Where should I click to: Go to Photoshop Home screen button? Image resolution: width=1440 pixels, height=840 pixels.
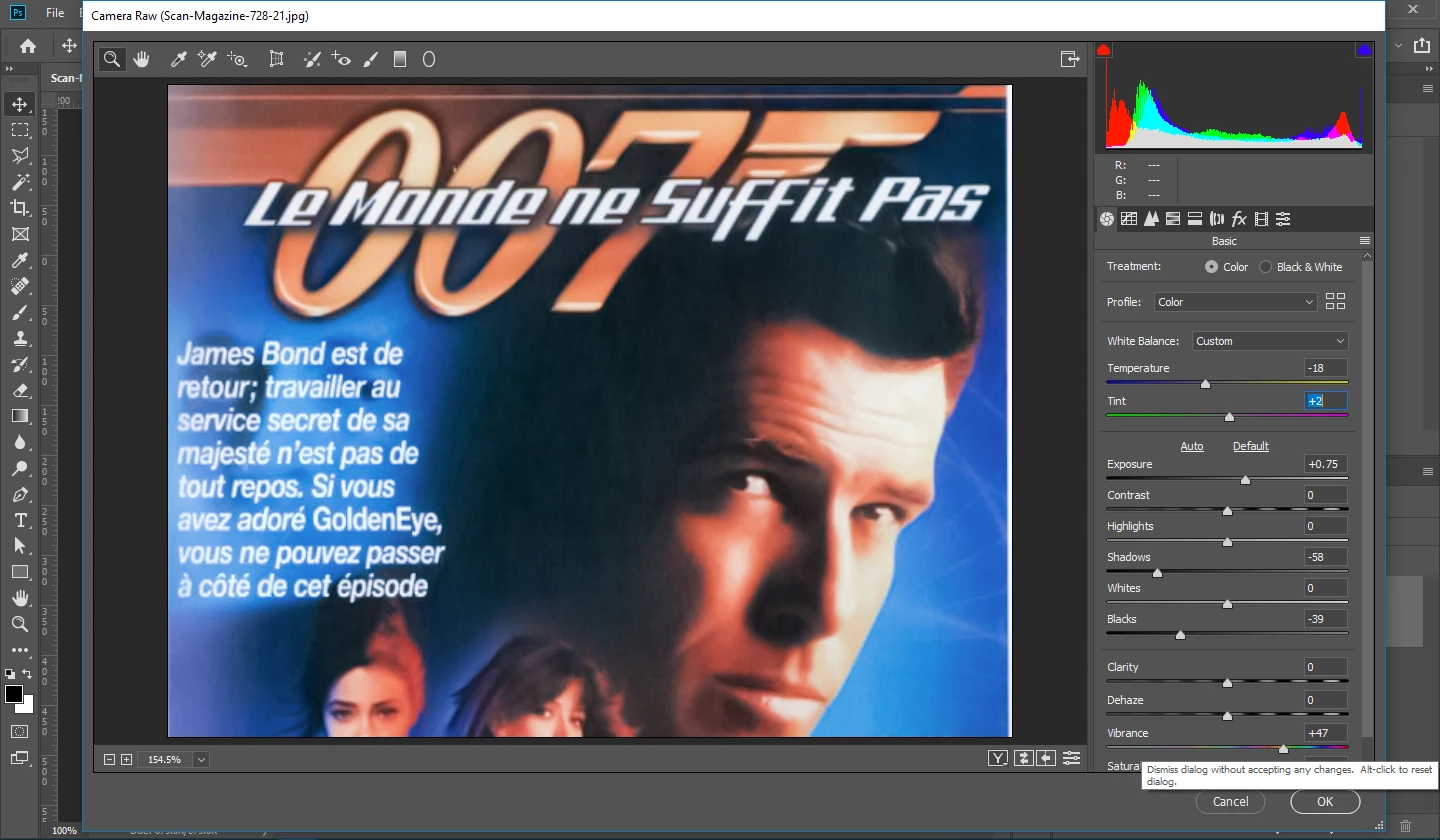28,46
